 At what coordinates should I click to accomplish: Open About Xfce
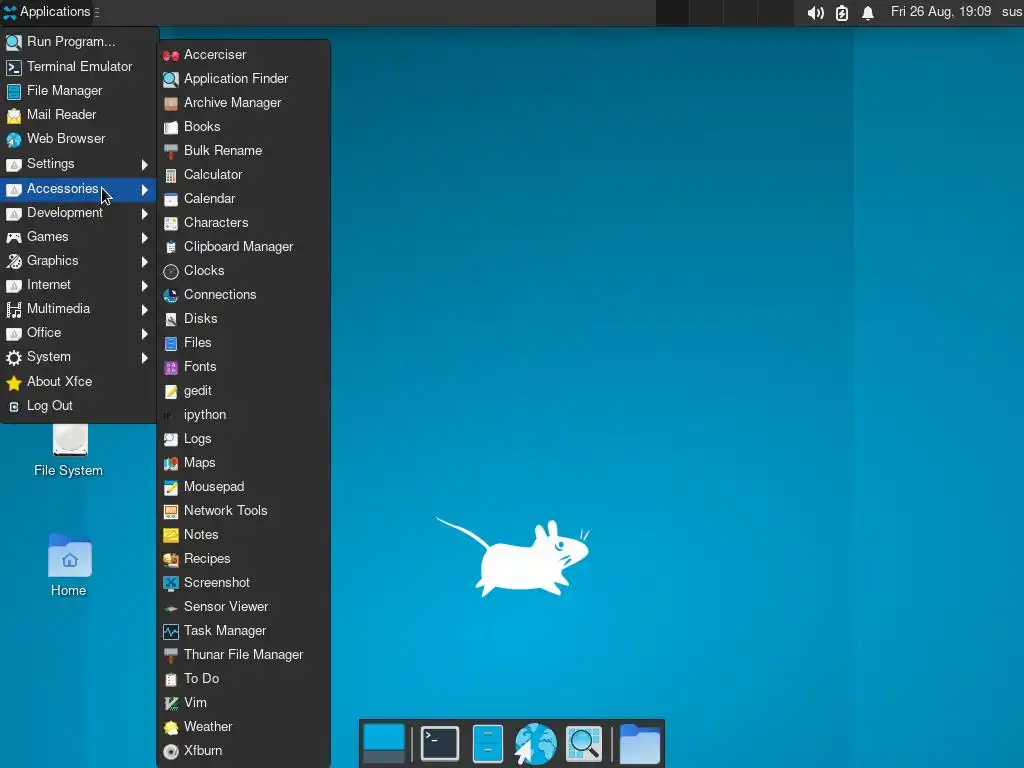pos(78,382)
